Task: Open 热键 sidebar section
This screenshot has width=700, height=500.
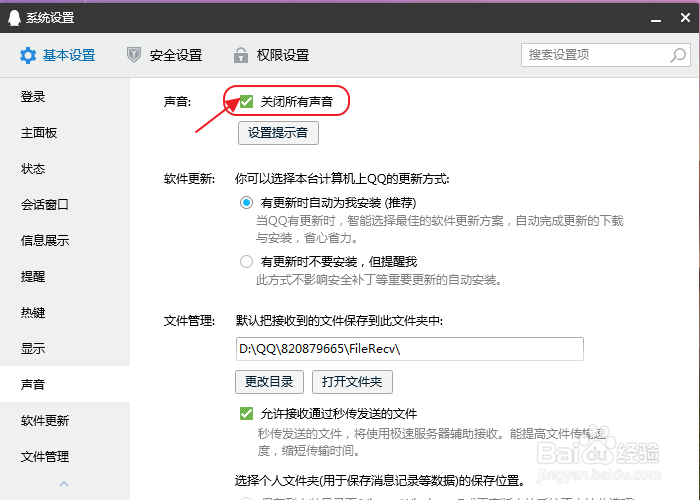Action: pos(65,312)
